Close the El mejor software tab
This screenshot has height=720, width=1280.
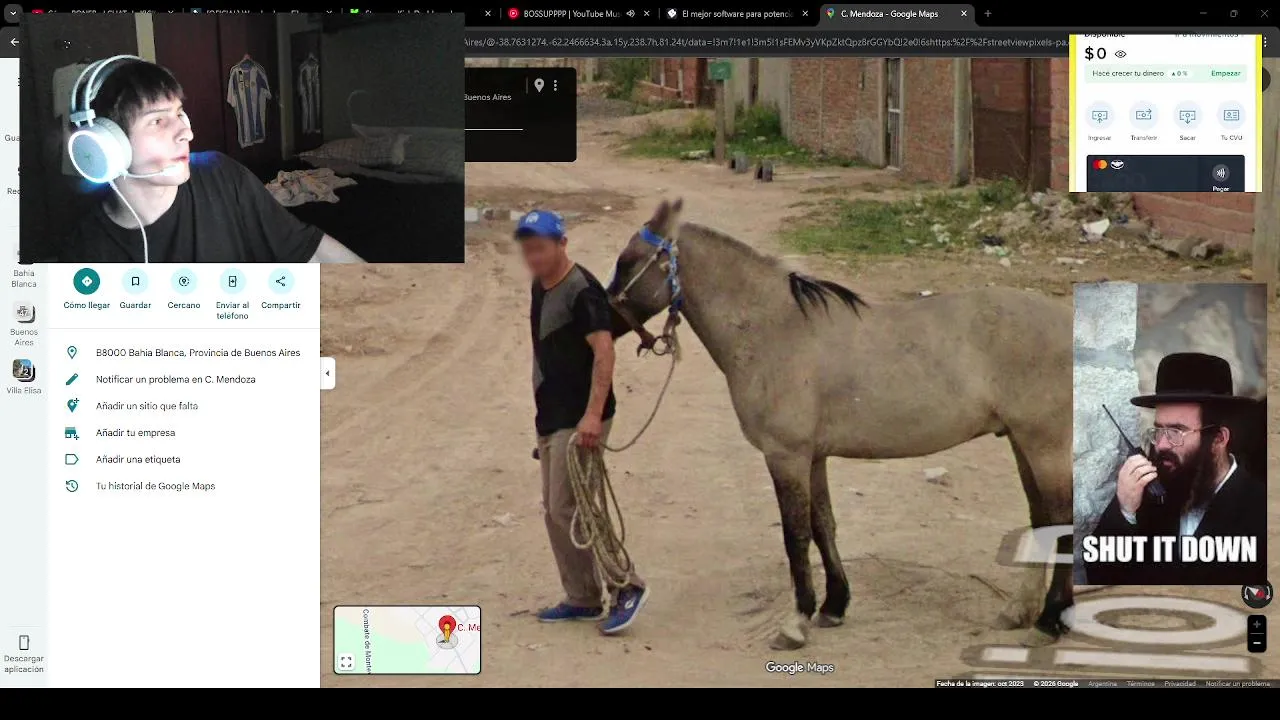pyautogui.click(x=803, y=14)
